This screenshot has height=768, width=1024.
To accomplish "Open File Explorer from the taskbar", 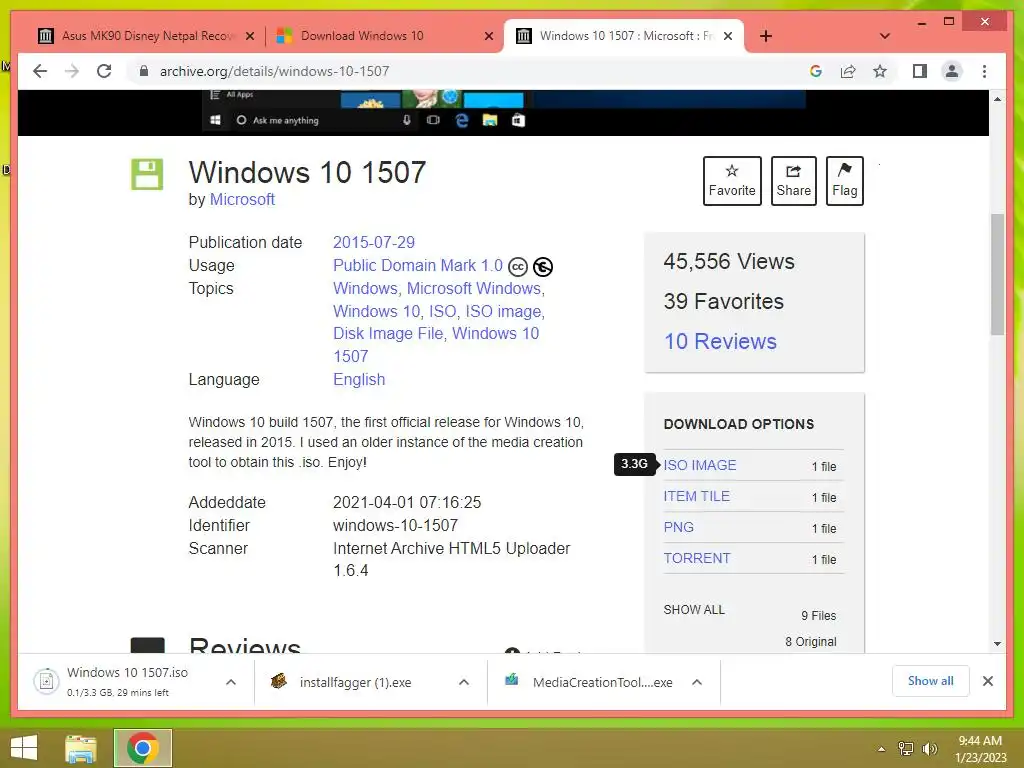I will pos(81,748).
